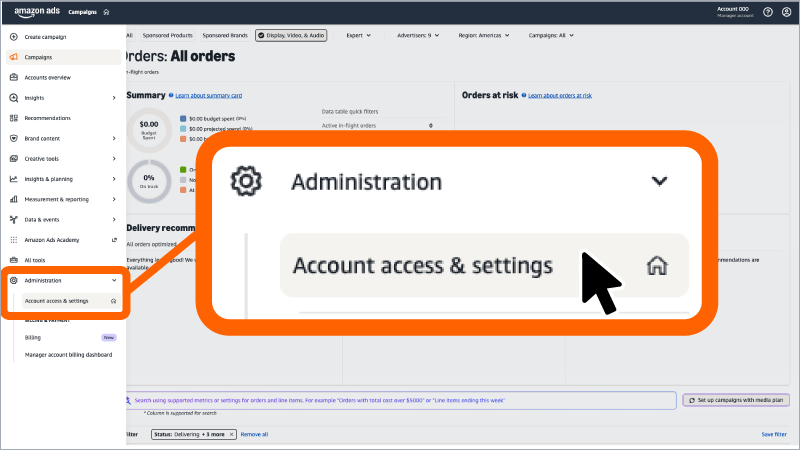Click the $0.00 budget spent legend swatch
This screenshot has height=450, width=800.
(x=183, y=118)
